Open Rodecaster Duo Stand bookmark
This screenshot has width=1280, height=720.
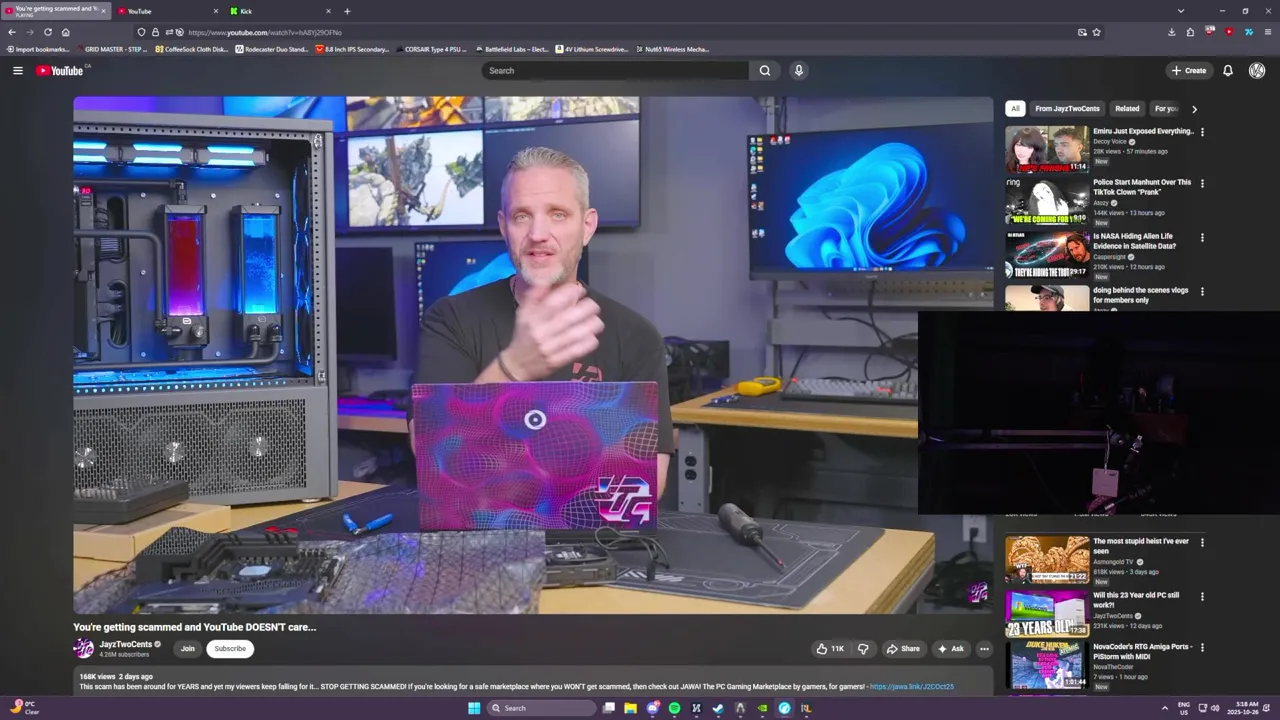[272, 49]
